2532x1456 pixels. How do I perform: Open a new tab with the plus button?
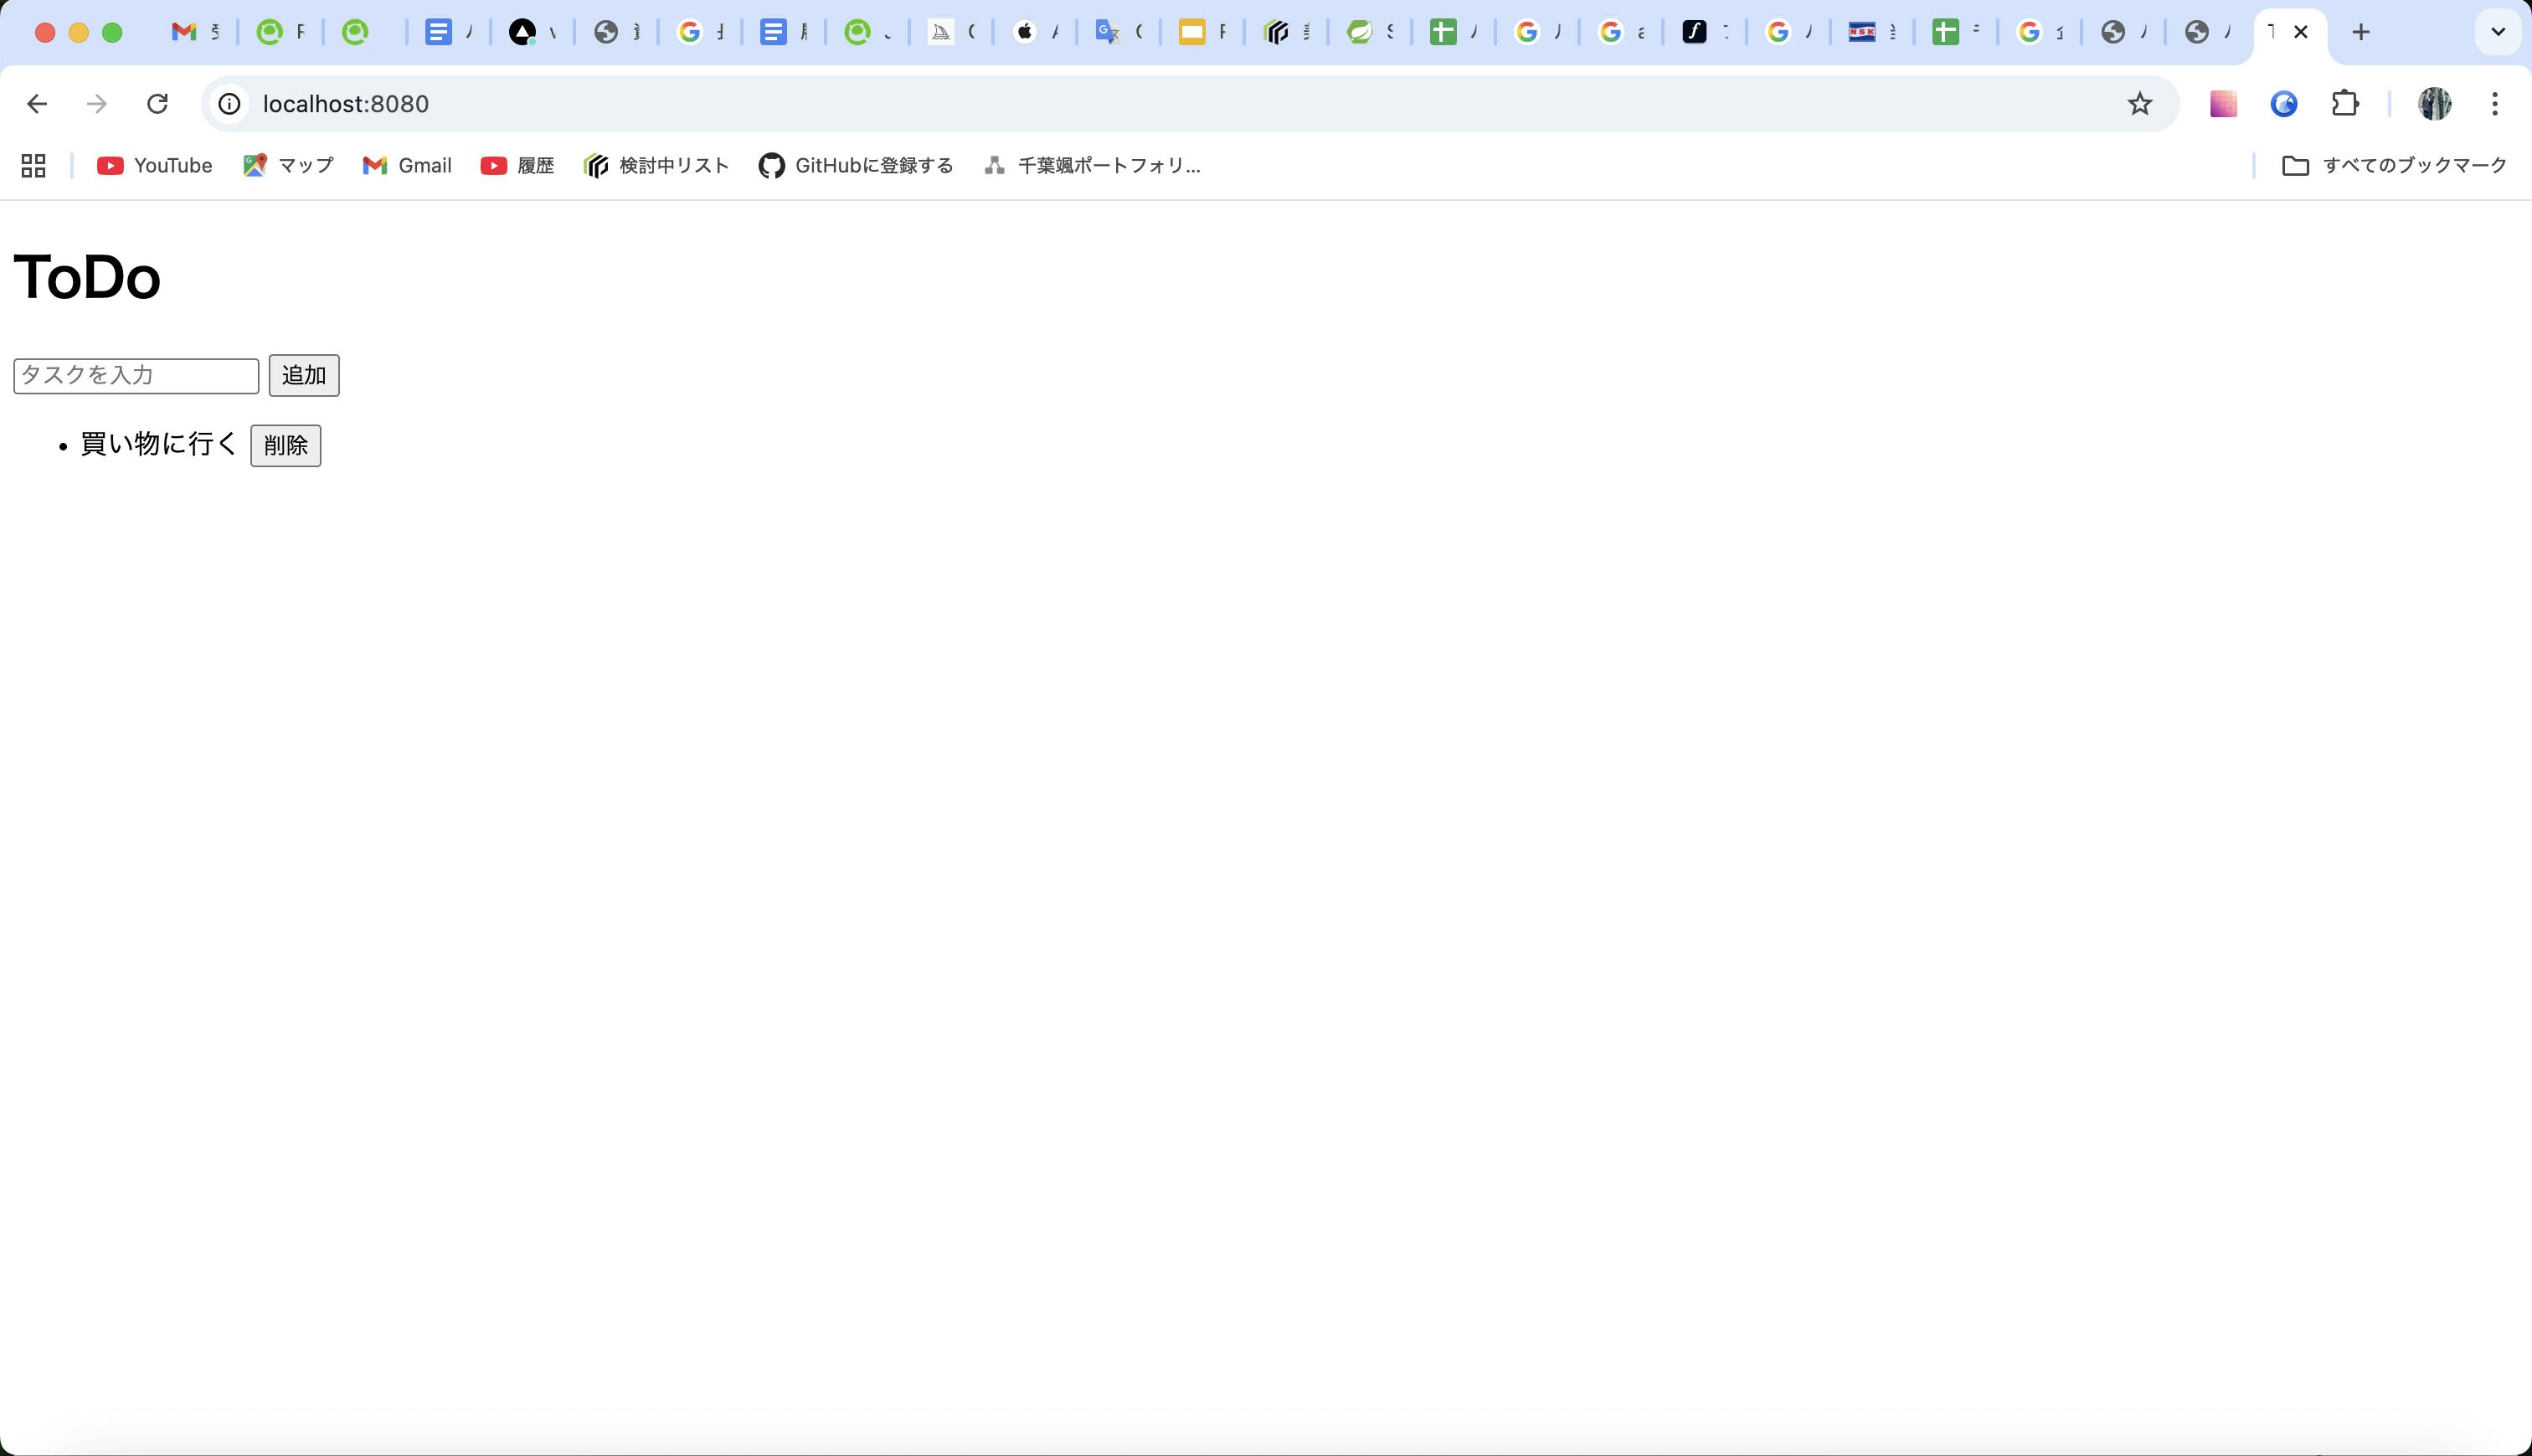point(2361,32)
